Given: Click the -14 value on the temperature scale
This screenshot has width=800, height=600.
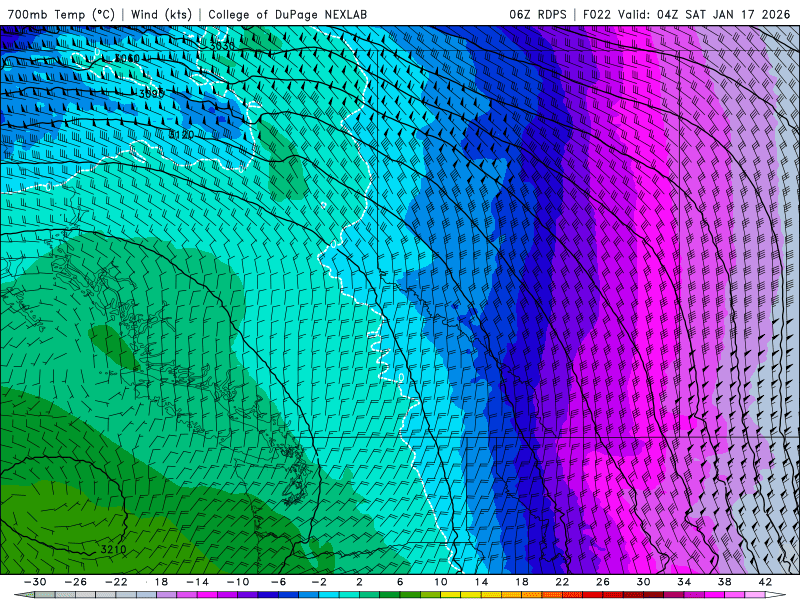Looking at the screenshot, I should coord(197,582).
